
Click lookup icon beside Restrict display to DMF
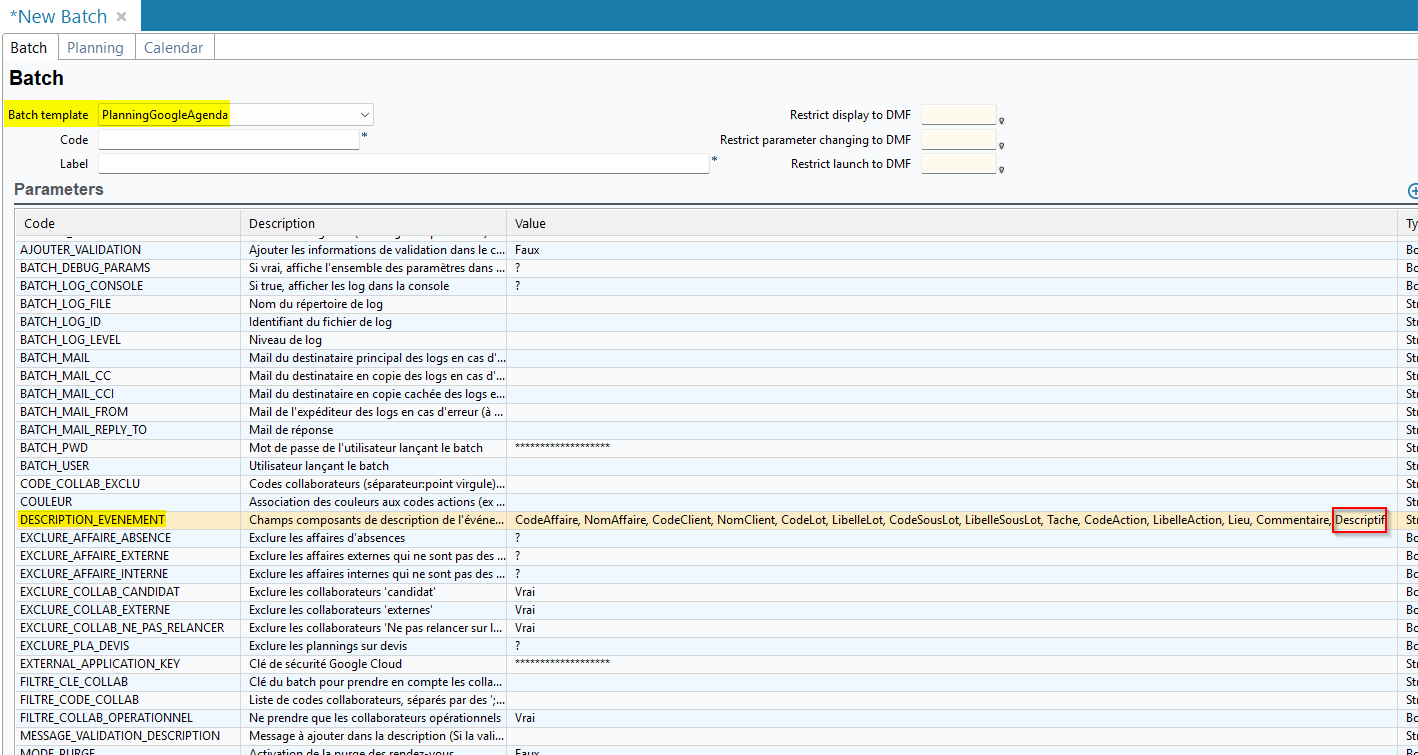point(1001,121)
